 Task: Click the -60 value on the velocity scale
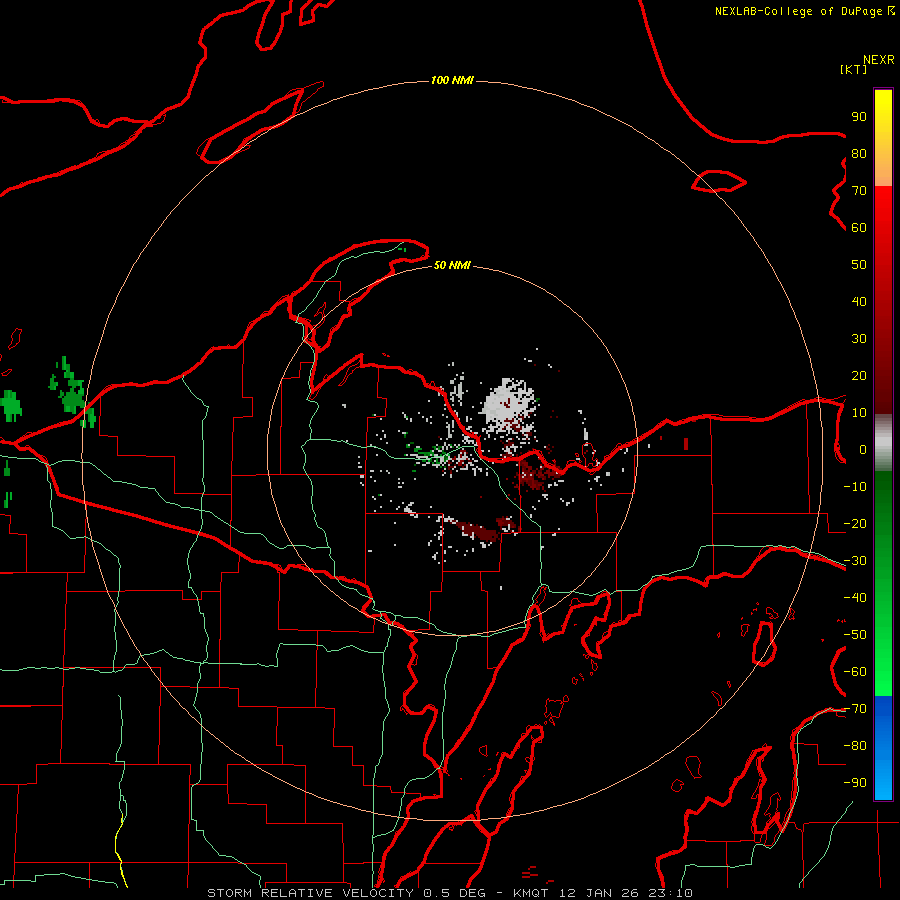(855, 672)
